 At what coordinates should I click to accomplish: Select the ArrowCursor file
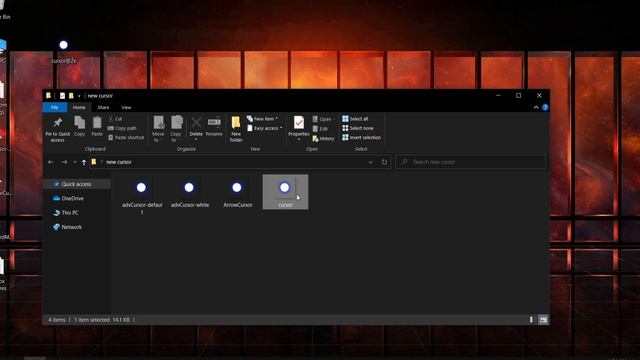click(238, 192)
